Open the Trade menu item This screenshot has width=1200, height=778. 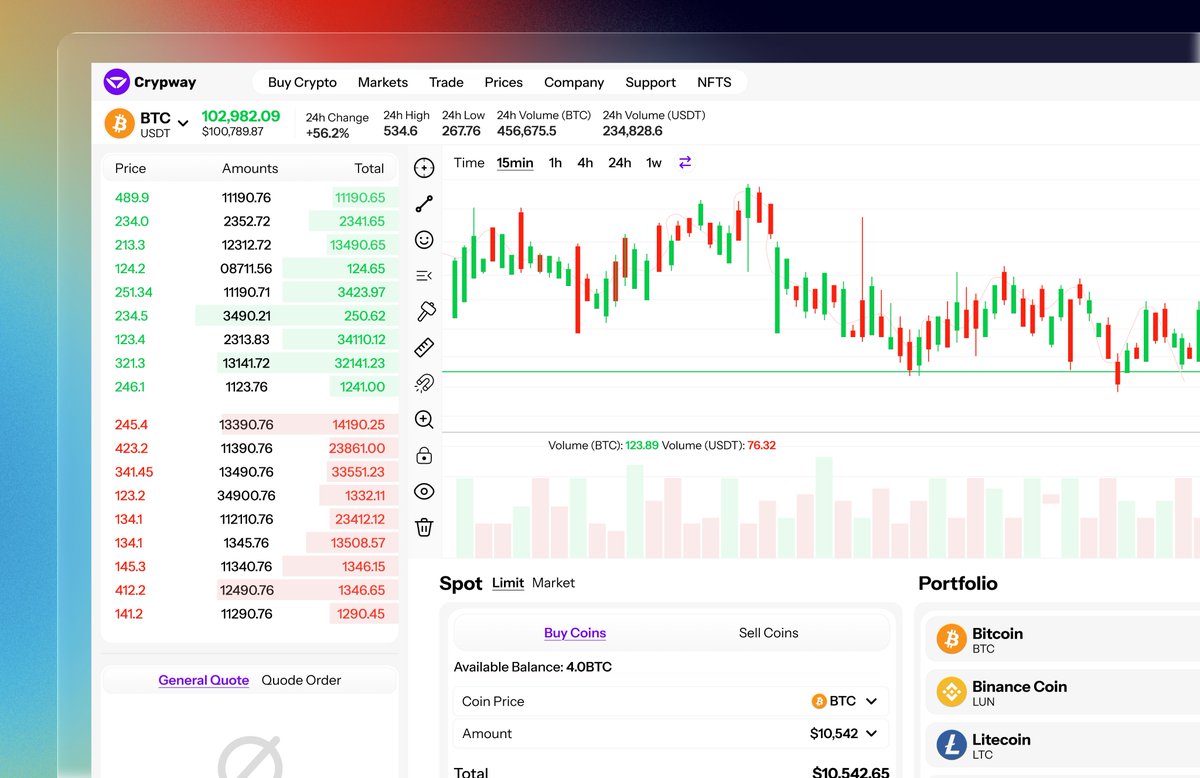tap(446, 82)
